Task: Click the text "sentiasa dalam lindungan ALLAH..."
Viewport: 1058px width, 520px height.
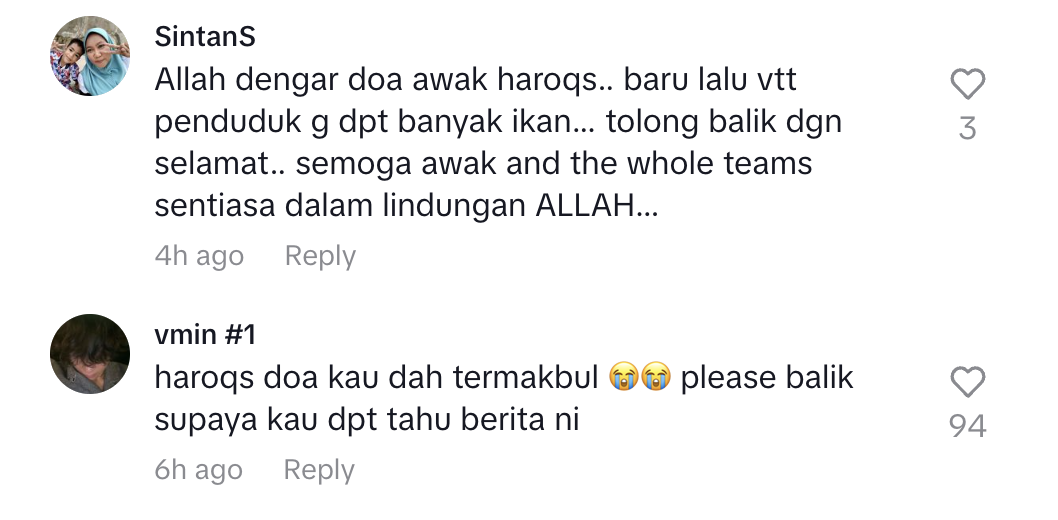Action: (406, 206)
